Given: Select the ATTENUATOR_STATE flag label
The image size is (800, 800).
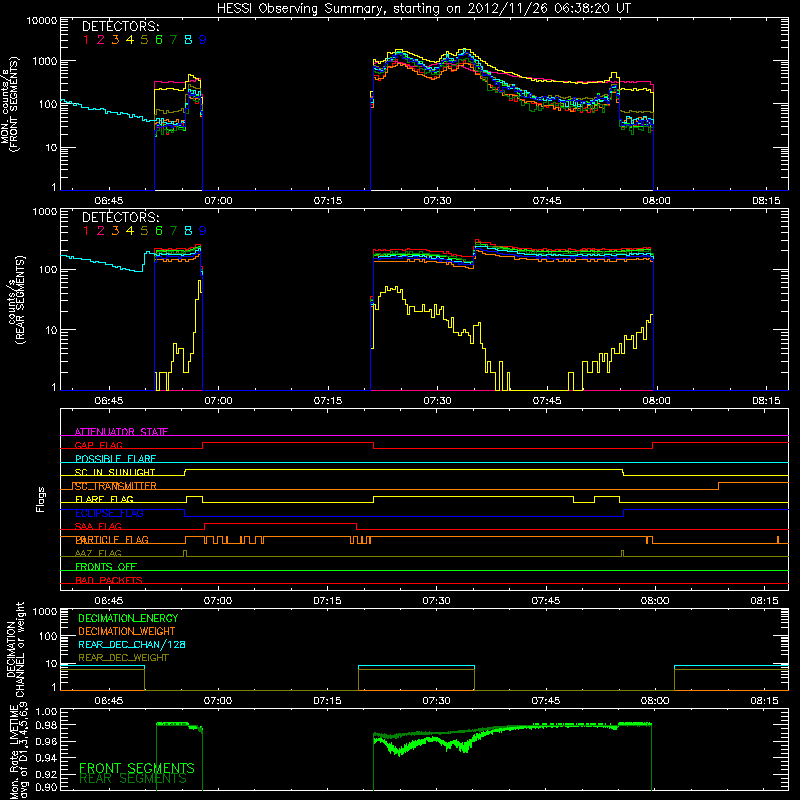Looking at the screenshot, I should 121,432.
